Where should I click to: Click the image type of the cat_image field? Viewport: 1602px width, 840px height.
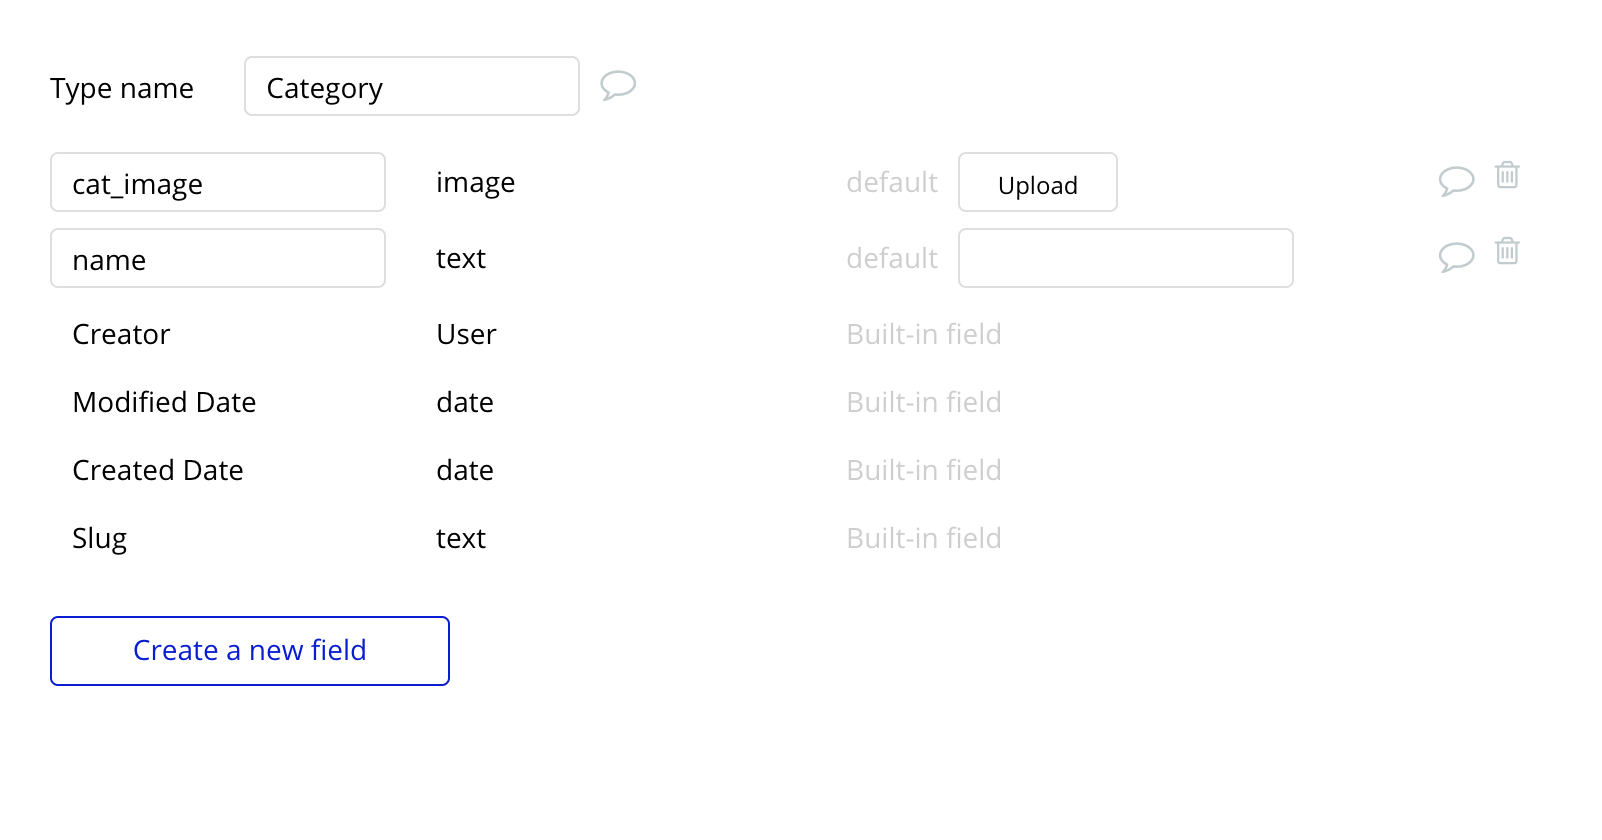coord(475,183)
